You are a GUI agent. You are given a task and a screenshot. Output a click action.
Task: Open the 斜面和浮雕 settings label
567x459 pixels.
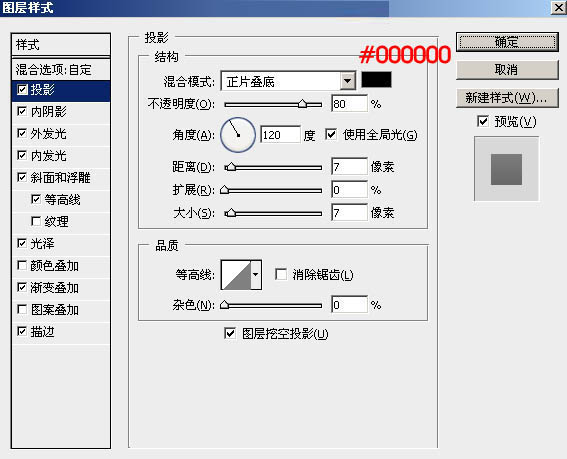tap(60, 178)
